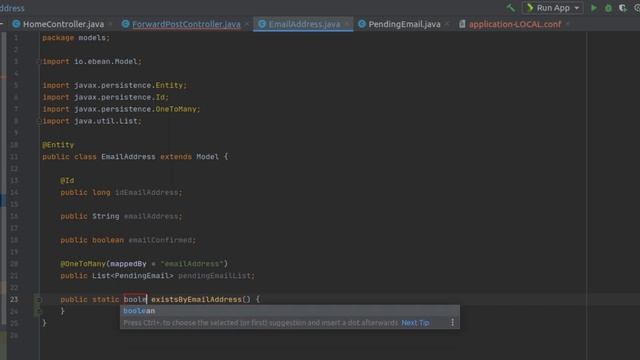Click the green Debug bug icon
Viewport: 640px width, 360px height.
(608, 8)
